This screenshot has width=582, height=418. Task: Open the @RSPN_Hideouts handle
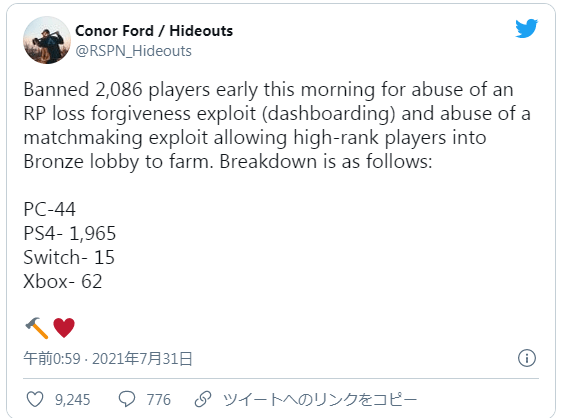[x=133, y=51]
